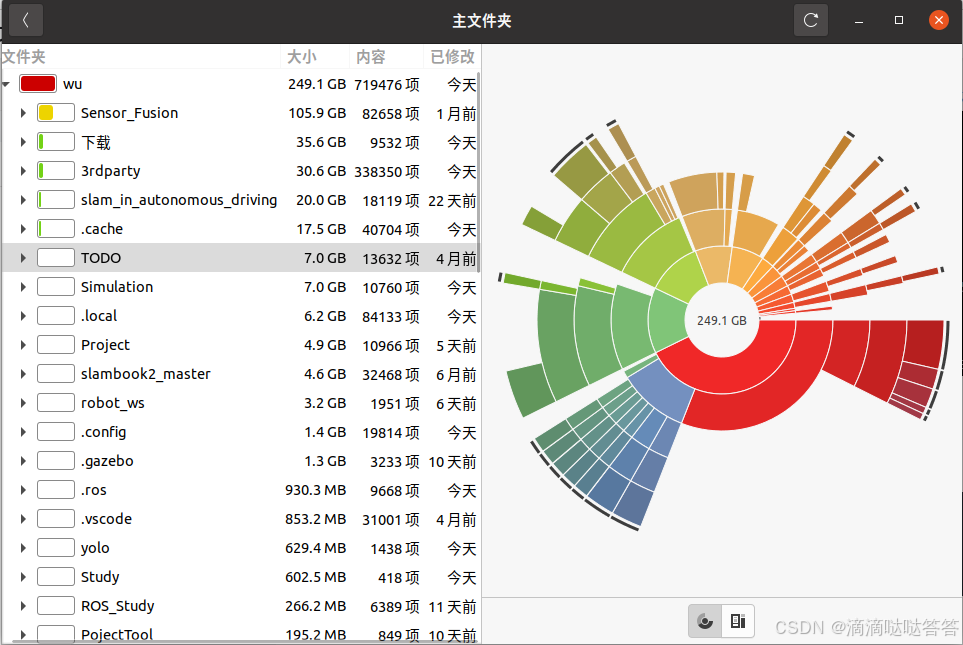The image size is (963, 645).
Task: Sort by the 已修改 column header
Action: [x=452, y=57]
